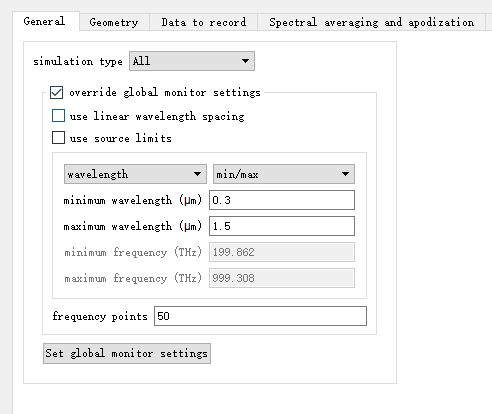Open the Data to record tab
This screenshot has width=492, height=414.
[x=204, y=22]
